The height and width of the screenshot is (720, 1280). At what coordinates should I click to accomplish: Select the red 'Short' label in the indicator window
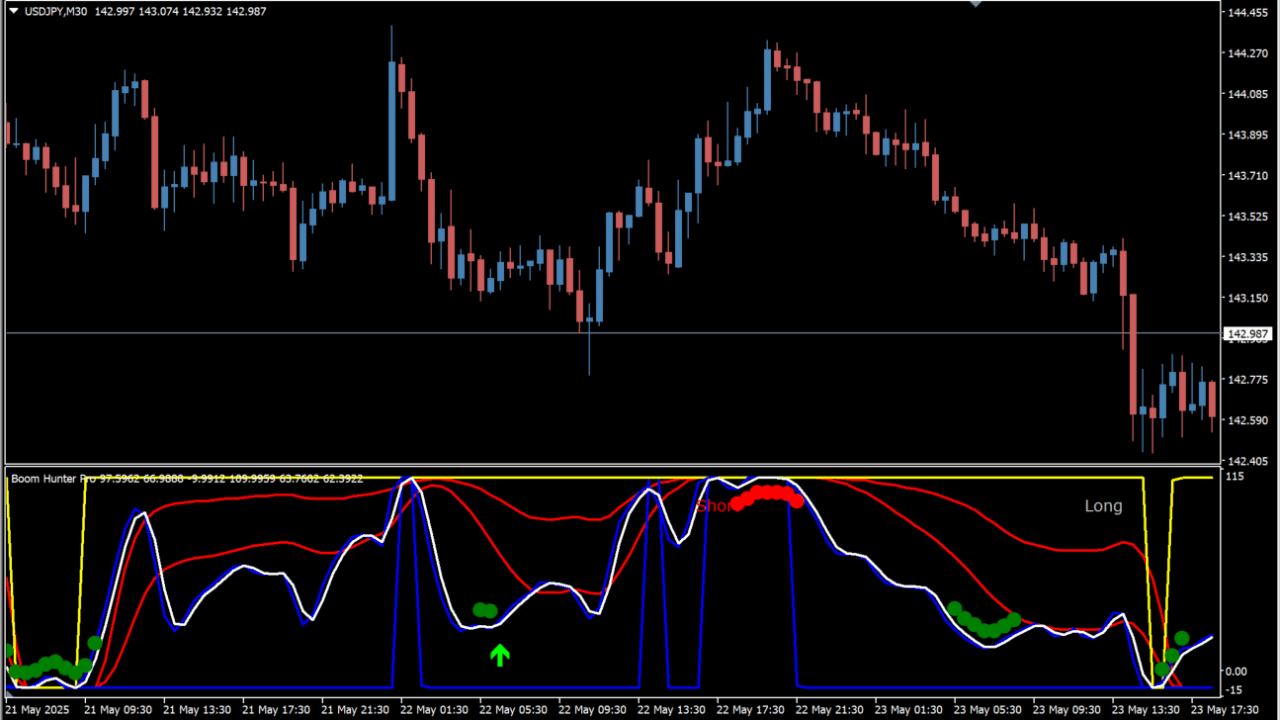click(714, 506)
